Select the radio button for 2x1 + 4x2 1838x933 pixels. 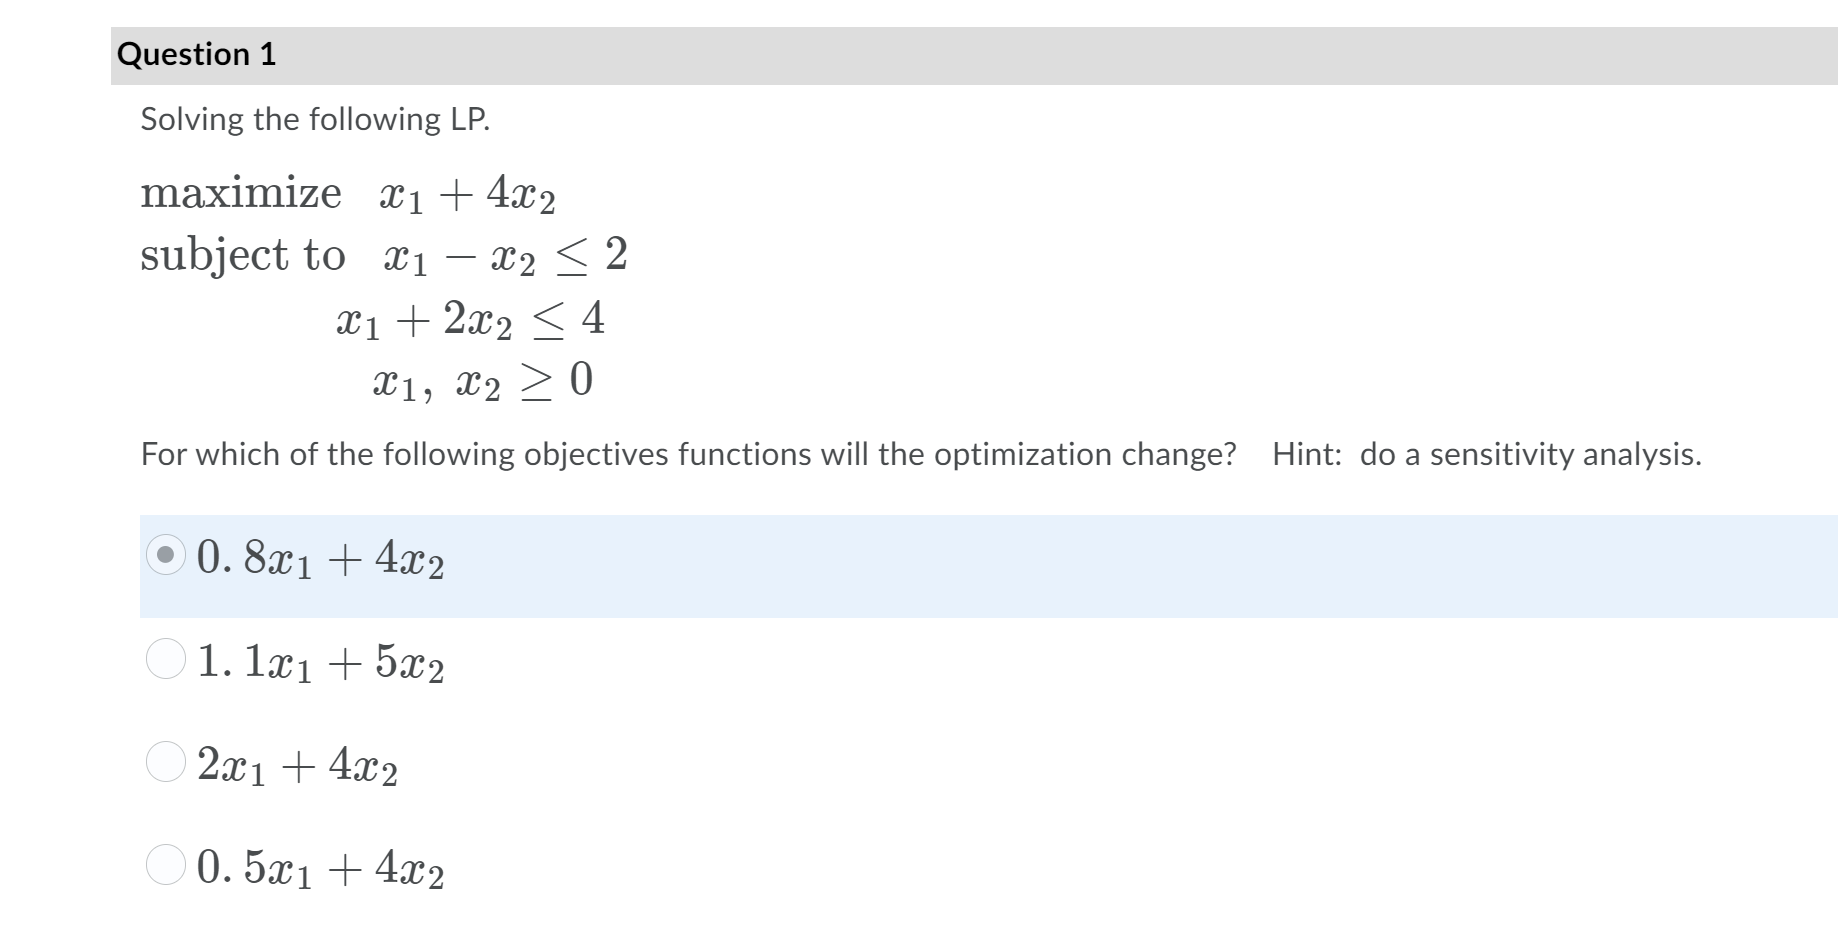point(166,766)
